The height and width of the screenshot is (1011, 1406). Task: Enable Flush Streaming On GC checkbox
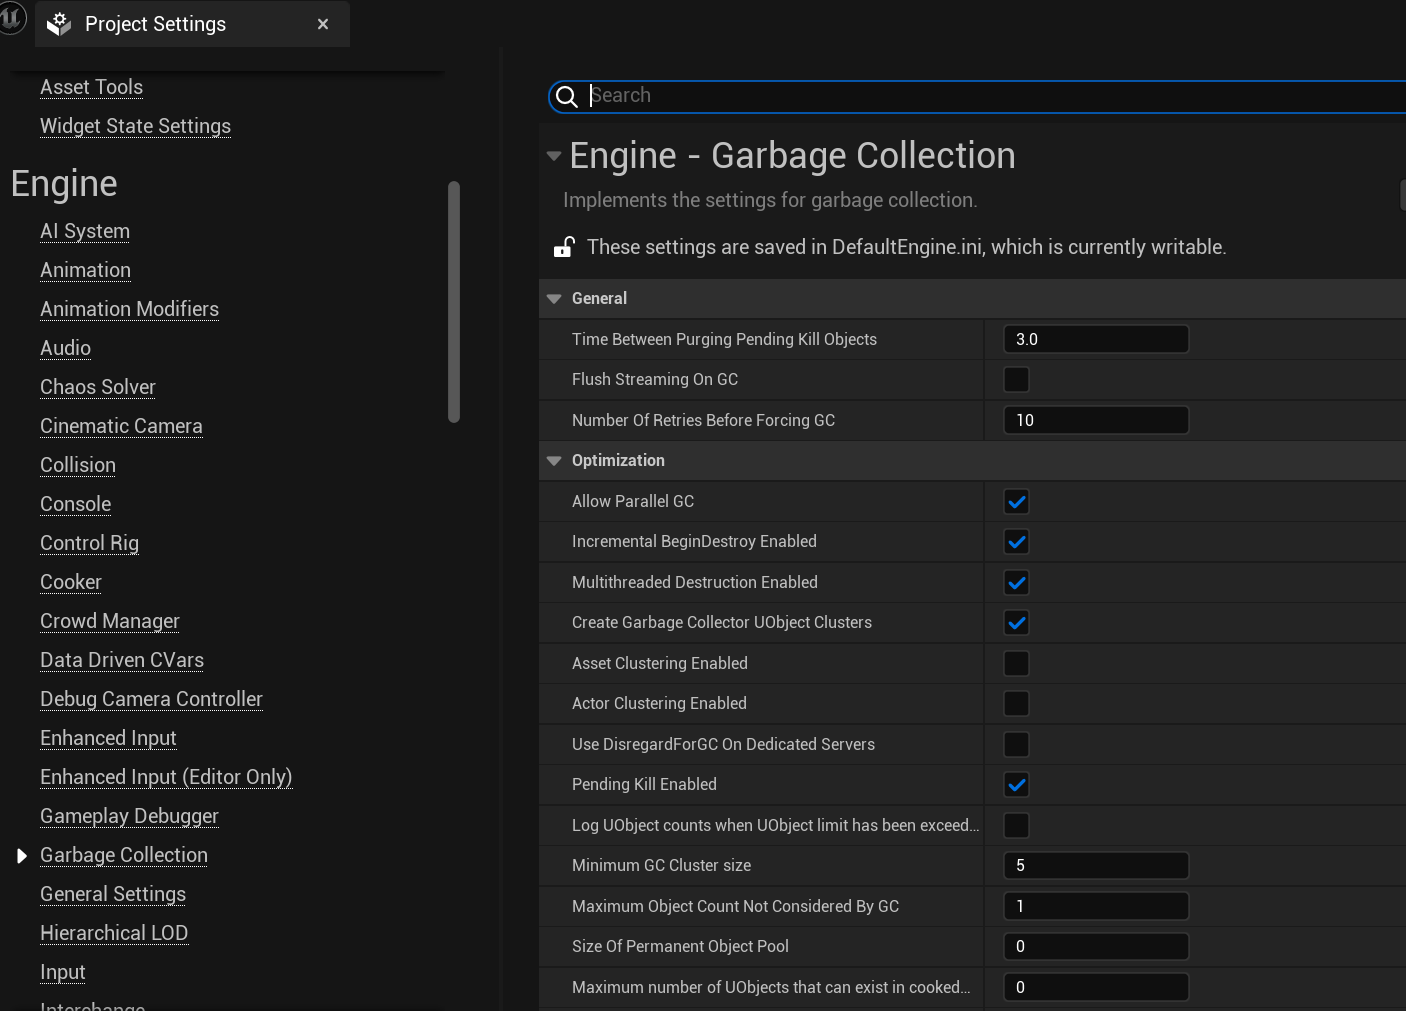1016,380
